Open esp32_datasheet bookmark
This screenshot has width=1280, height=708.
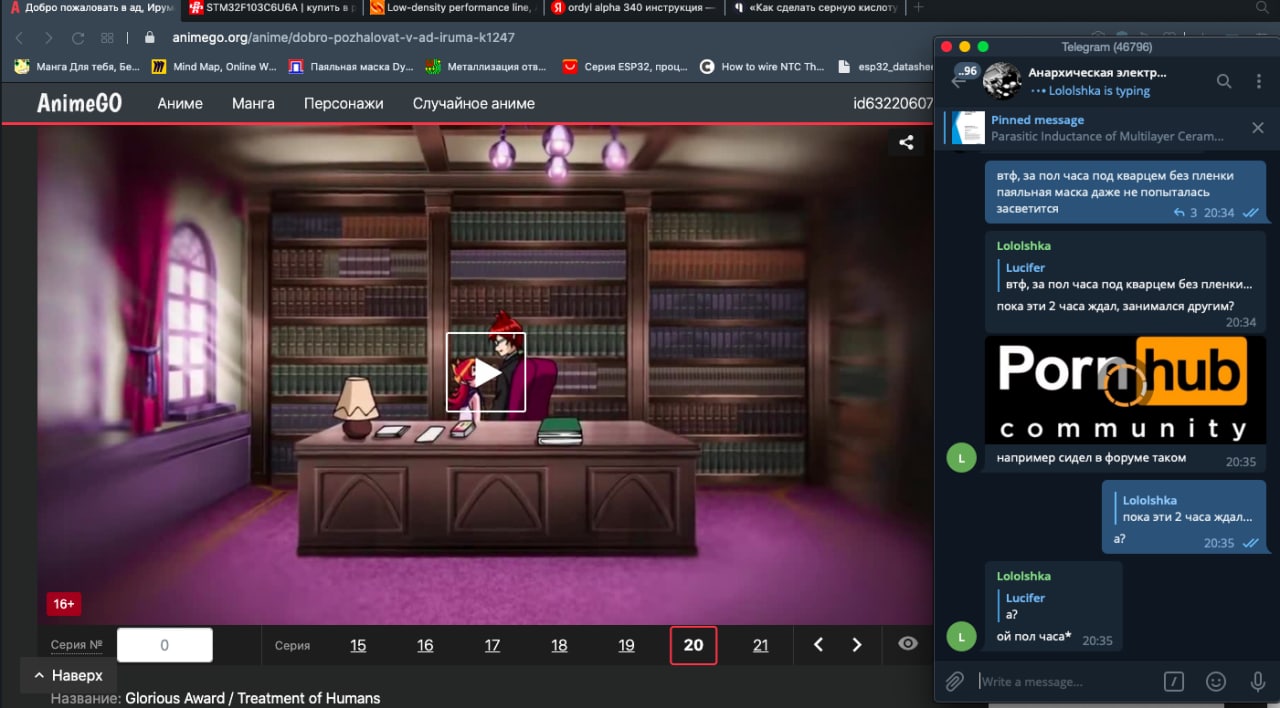coord(884,67)
